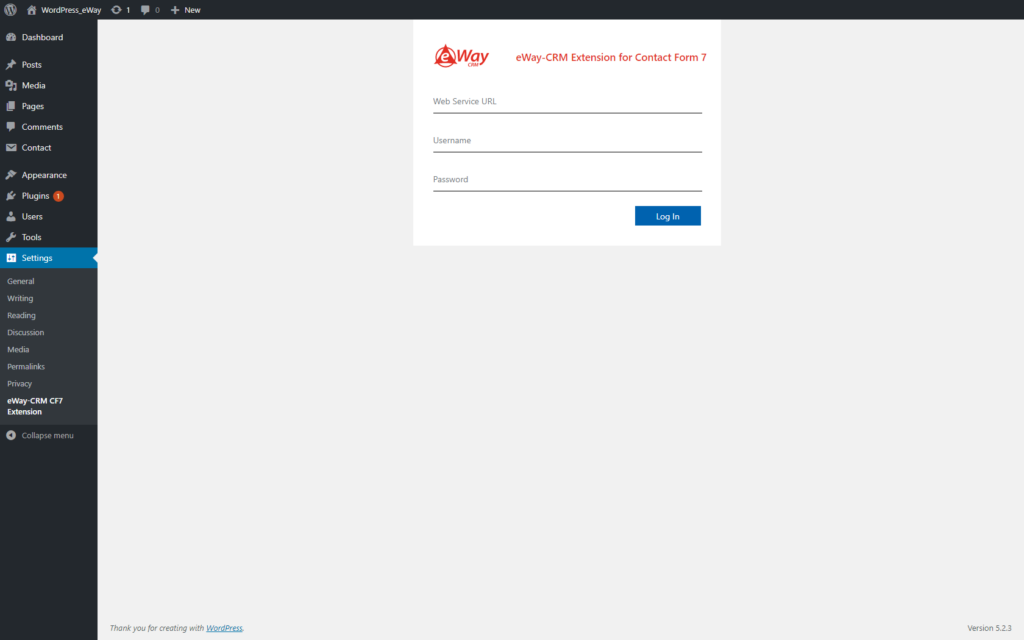Click the Tools wrench icon
Screen dimensions: 1024x640
[x=11, y=237]
